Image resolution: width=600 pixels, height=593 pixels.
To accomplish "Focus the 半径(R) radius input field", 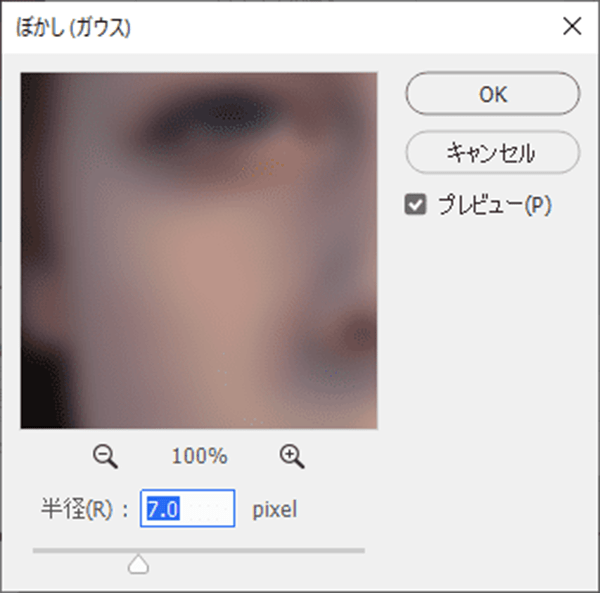I will click(x=188, y=508).
